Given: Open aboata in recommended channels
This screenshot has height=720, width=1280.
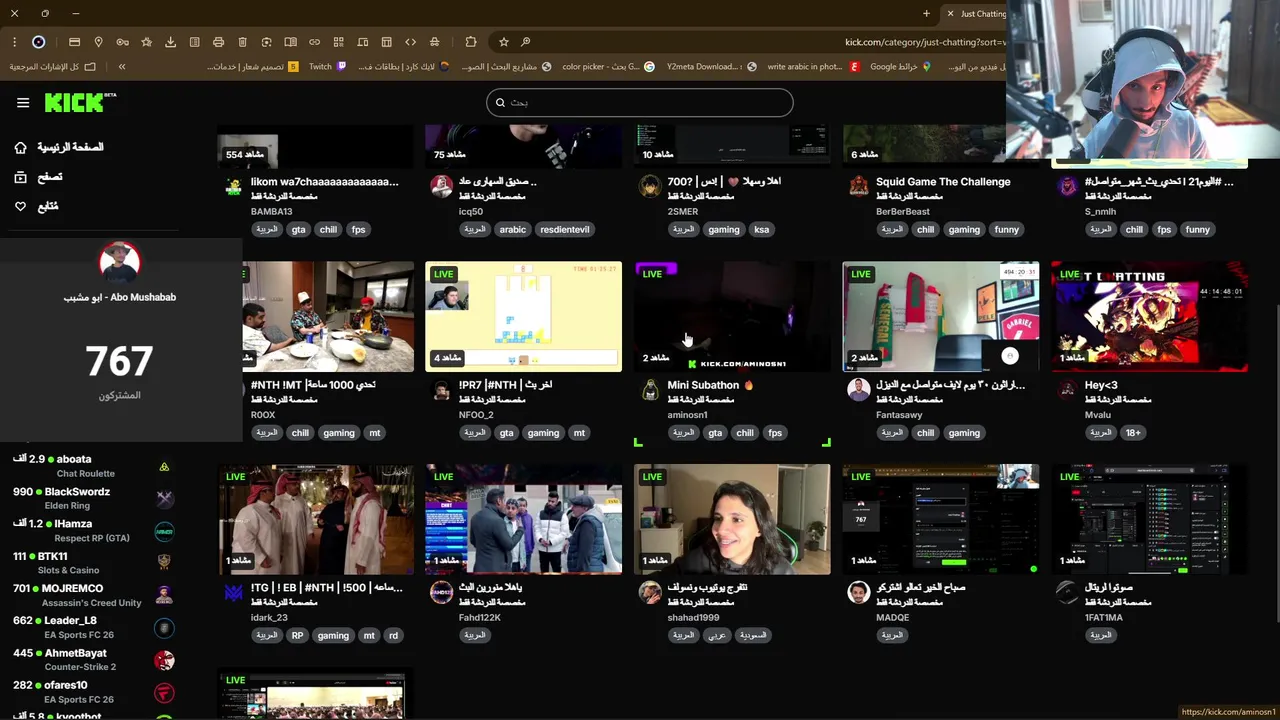Looking at the screenshot, I should pyautogui.click(x=92, y=465).
